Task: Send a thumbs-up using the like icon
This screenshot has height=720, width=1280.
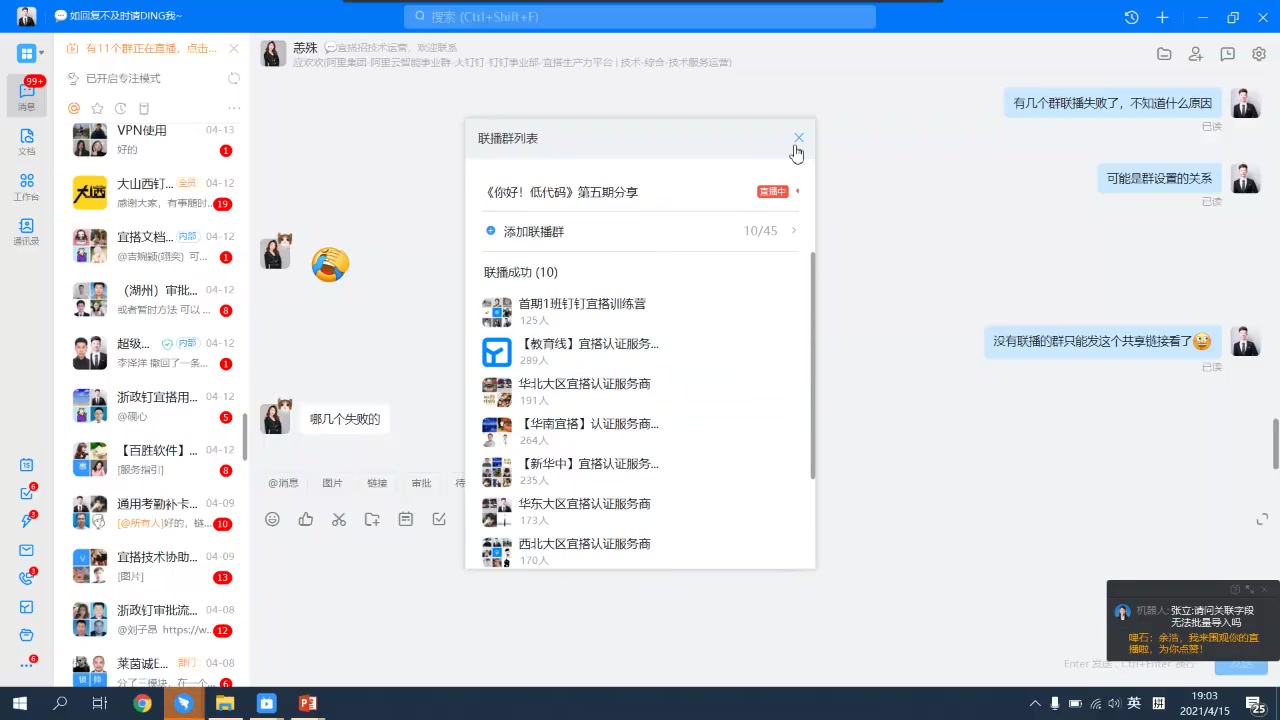Action: (x=305, y=519)
